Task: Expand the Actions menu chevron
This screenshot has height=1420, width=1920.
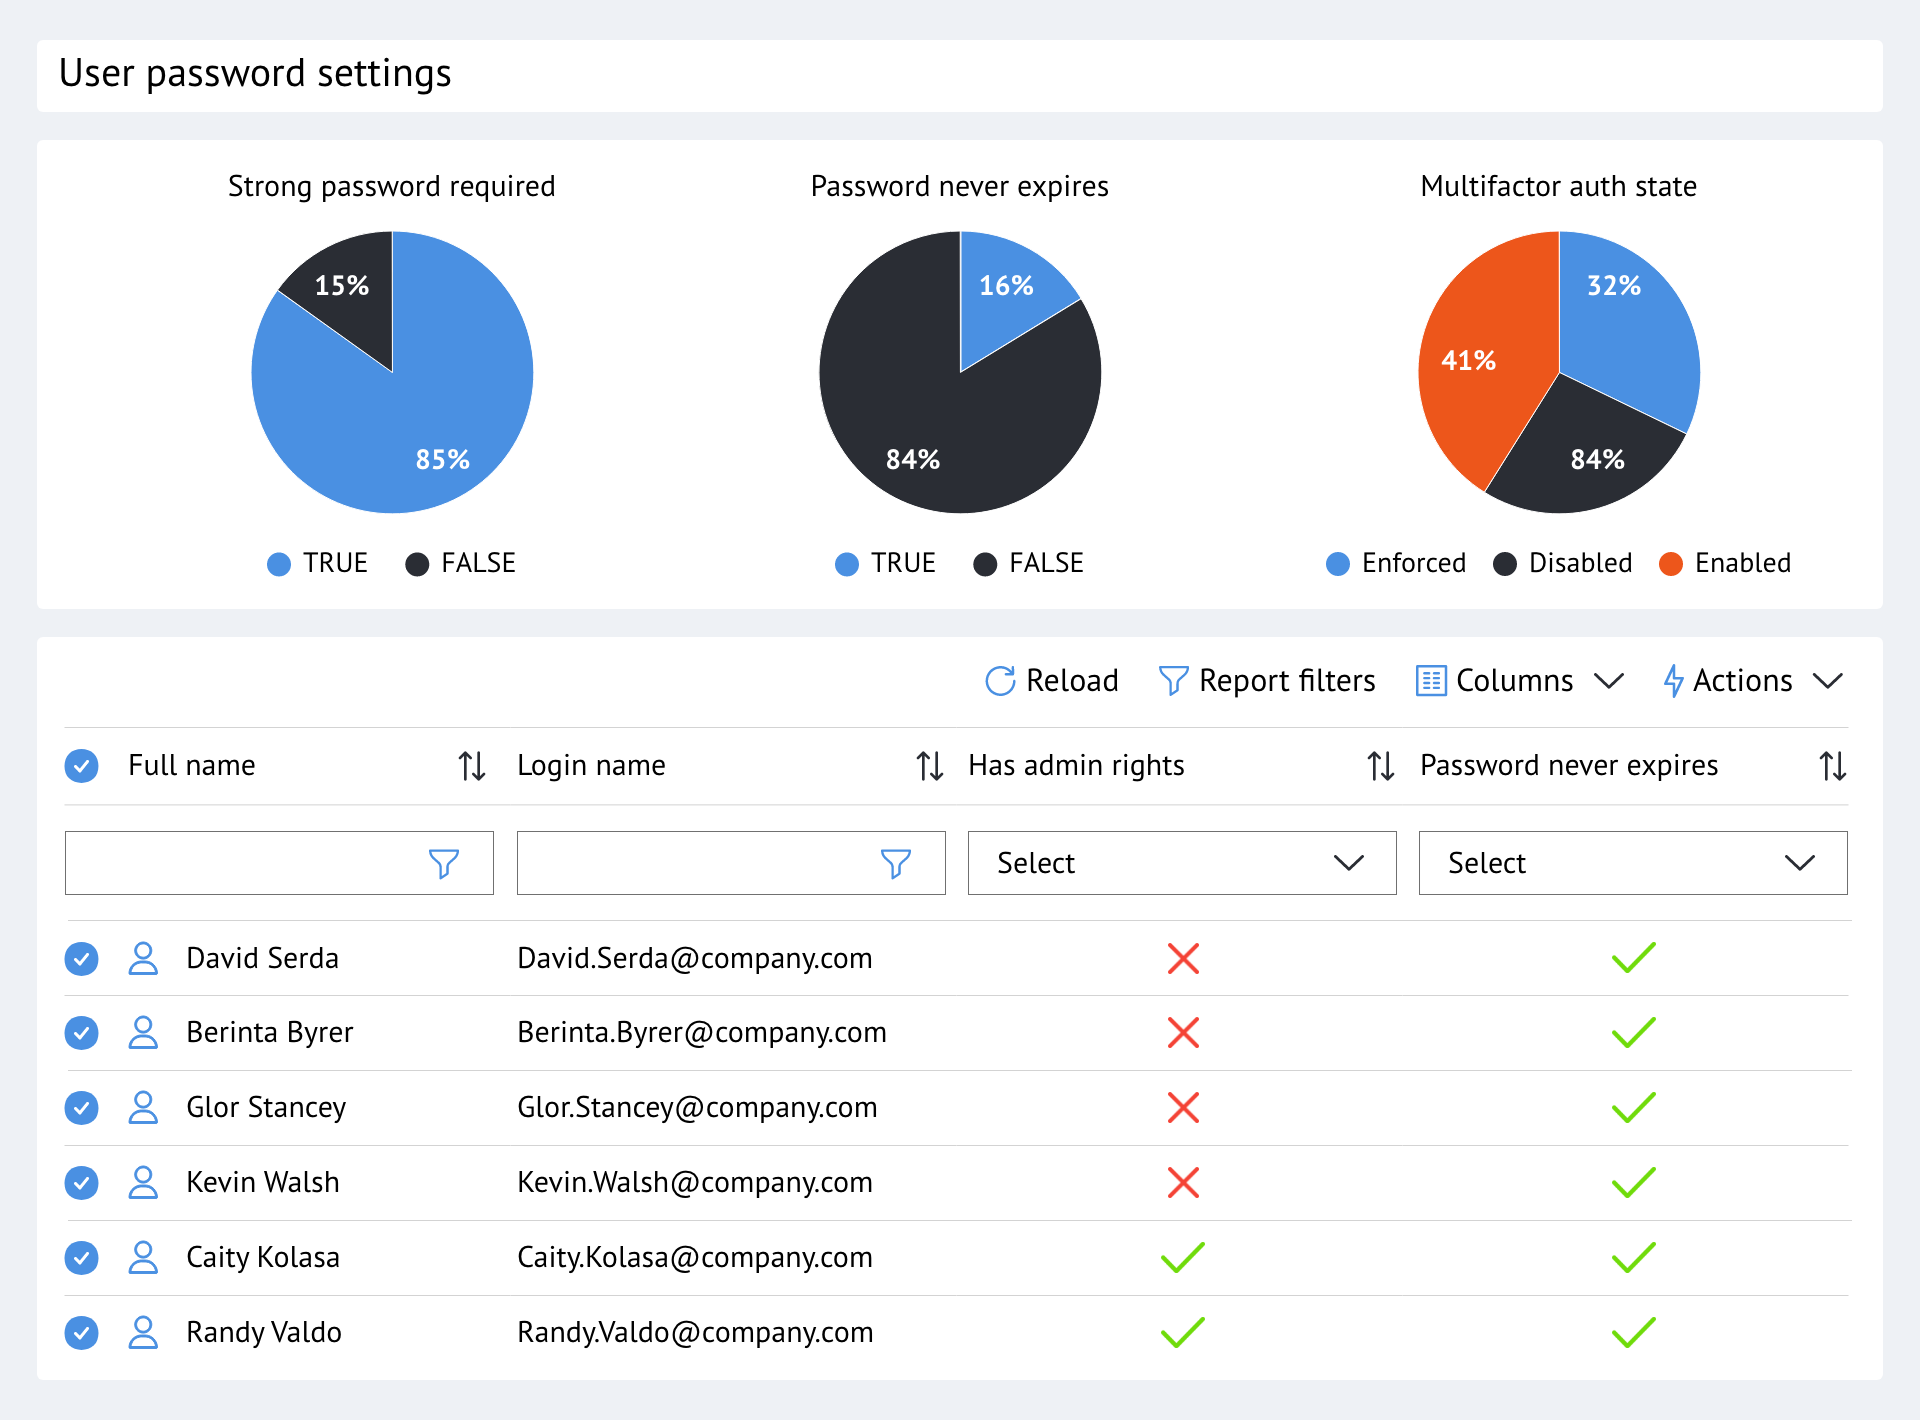Action: pyautogui.click(x=1829, y=680)
